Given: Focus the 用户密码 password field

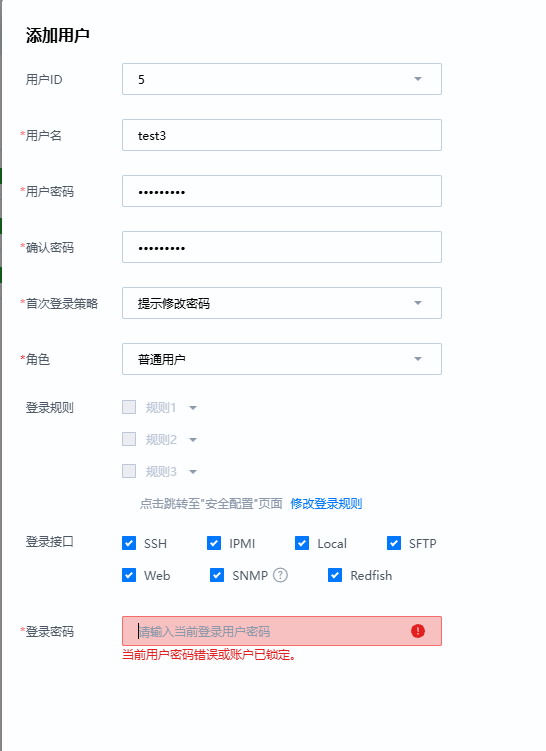Looking at the screenshot, I should (x=282, y=191).
